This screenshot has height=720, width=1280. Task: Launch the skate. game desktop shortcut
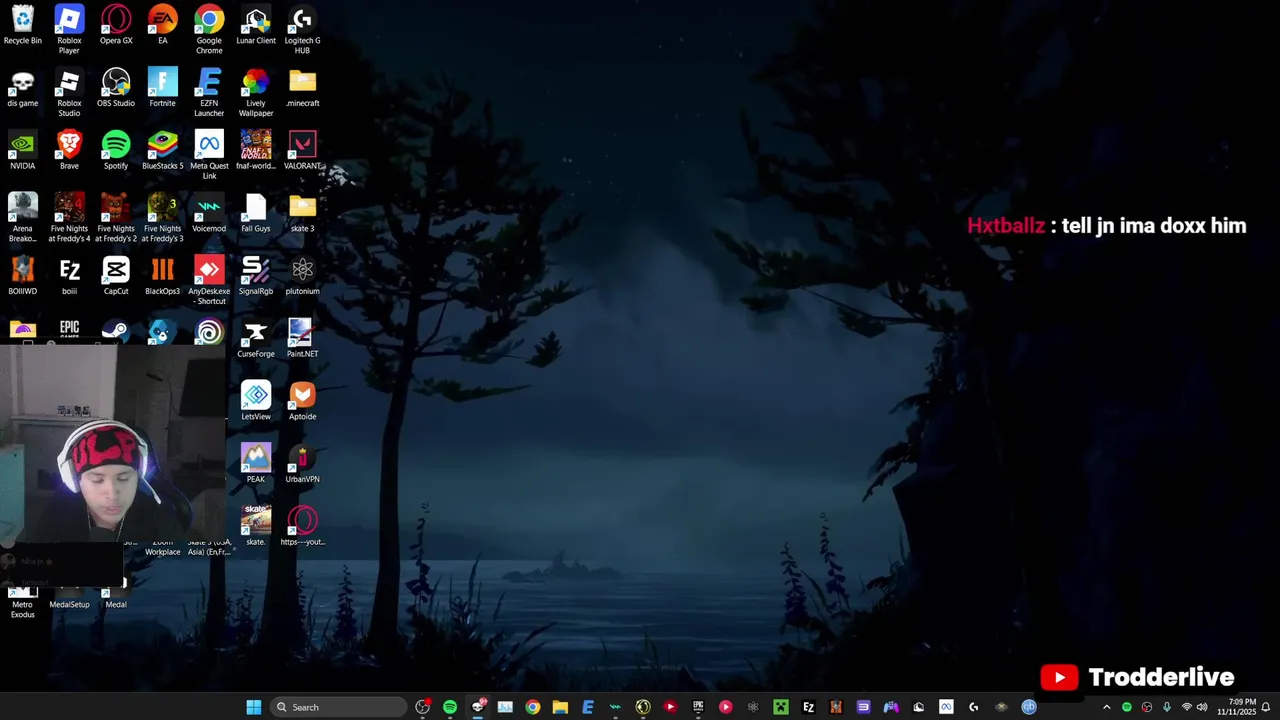pos(256,526)
